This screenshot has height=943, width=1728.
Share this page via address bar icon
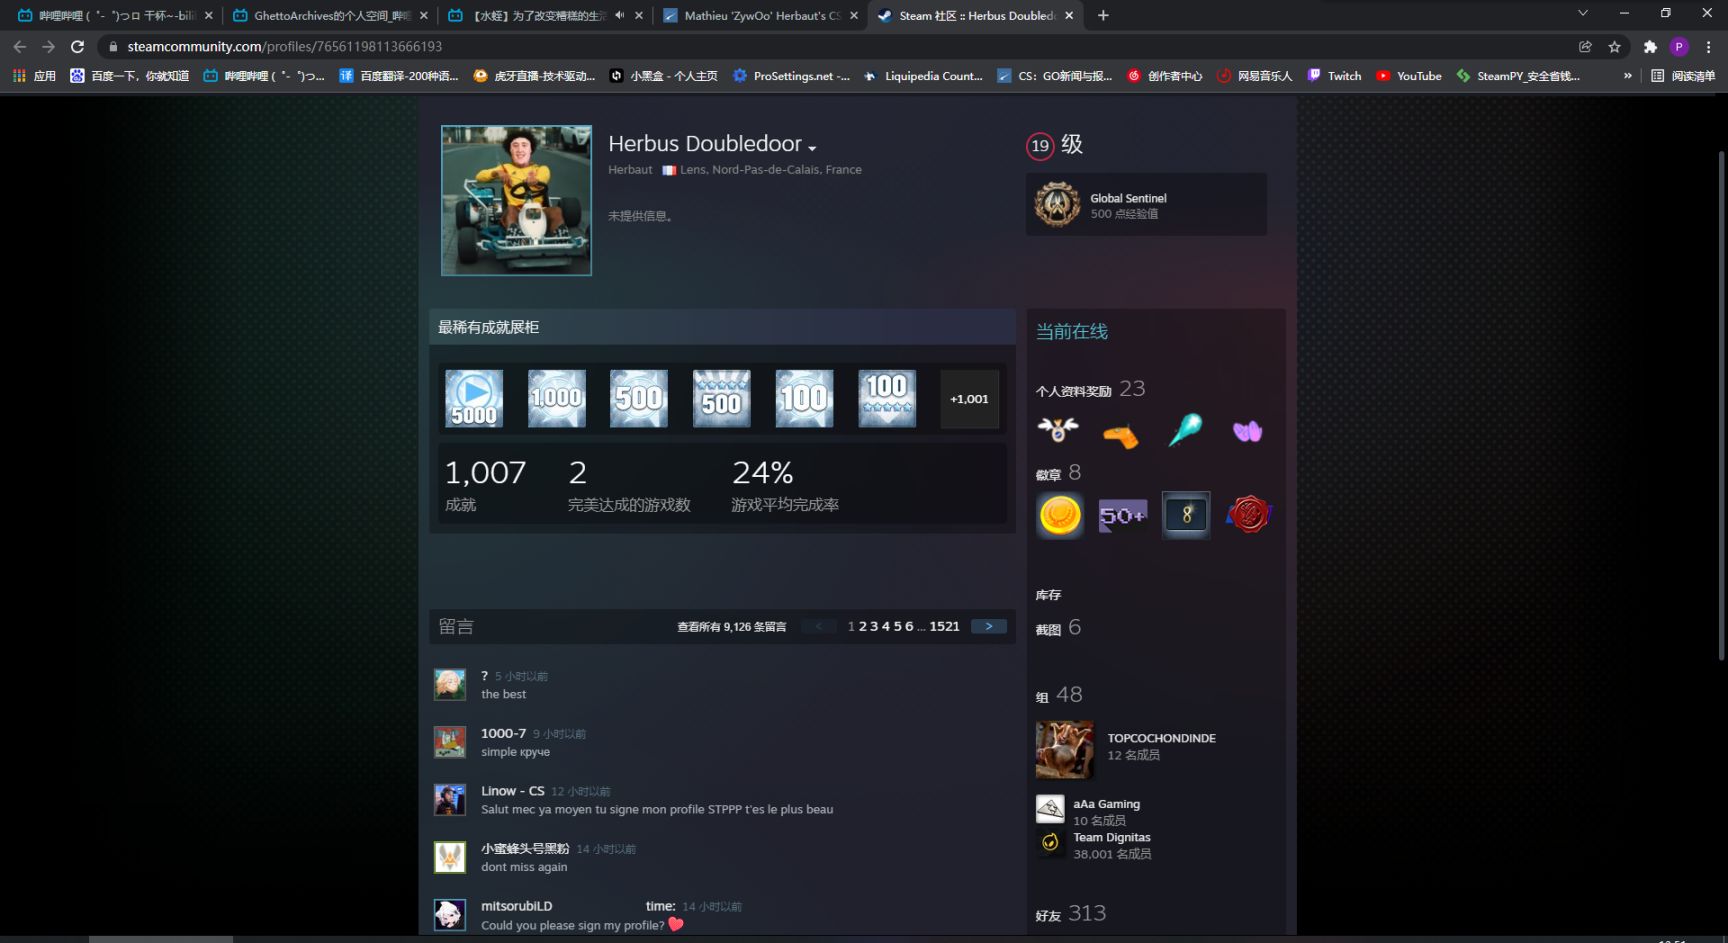[1585, 46]
